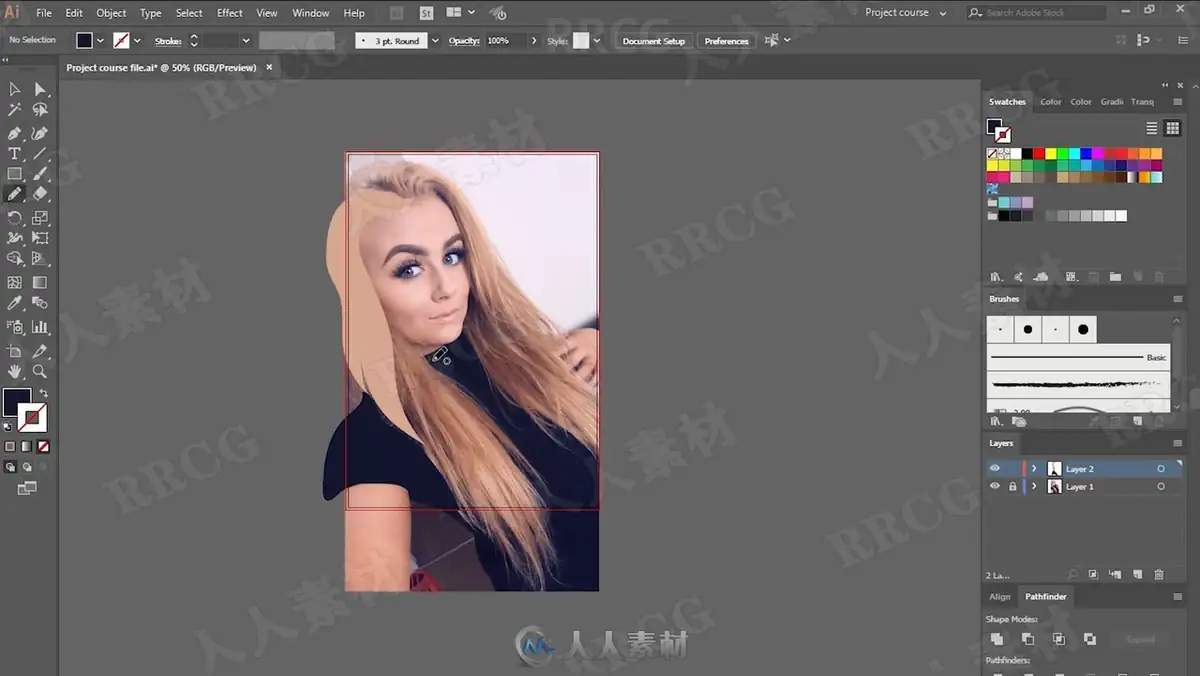Click the Preferences button
This screenshot has height=676, width=1200.
tap(726, 41)
